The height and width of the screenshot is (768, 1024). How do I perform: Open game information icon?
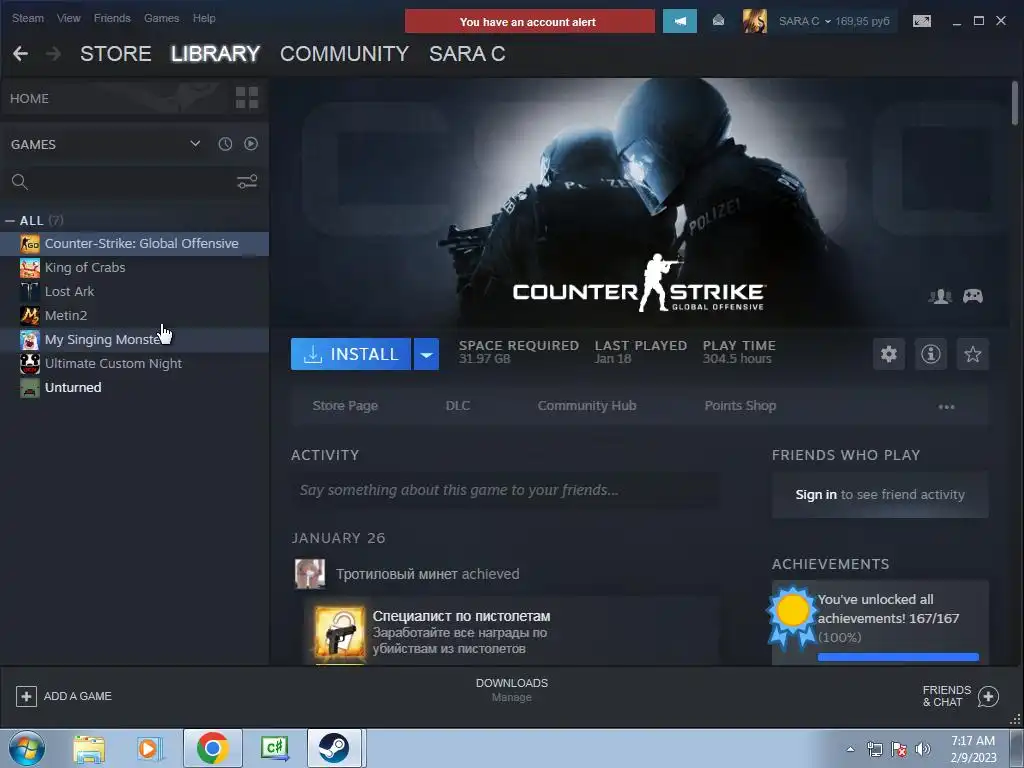931,354
